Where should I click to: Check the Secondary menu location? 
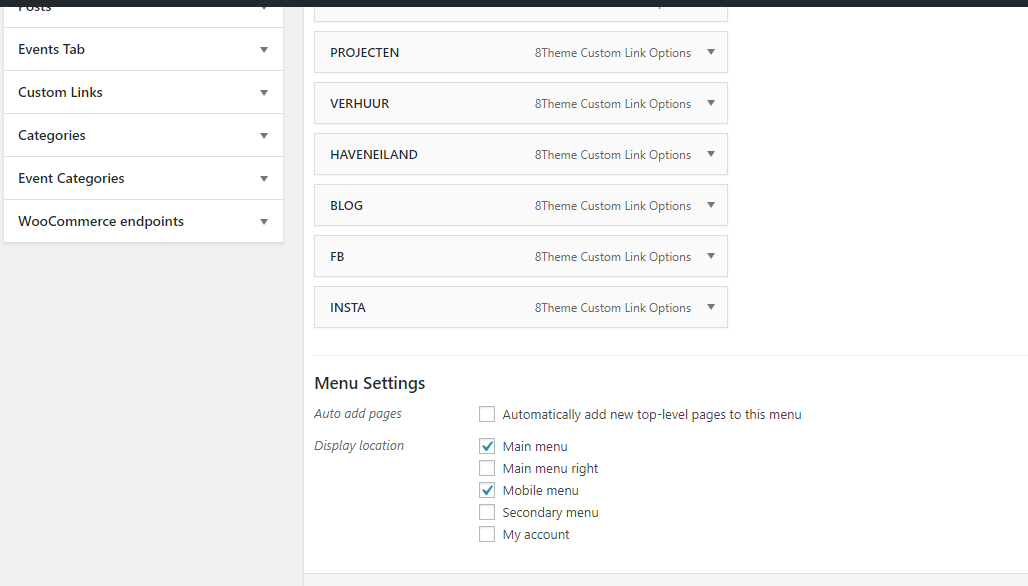(487, 512)
